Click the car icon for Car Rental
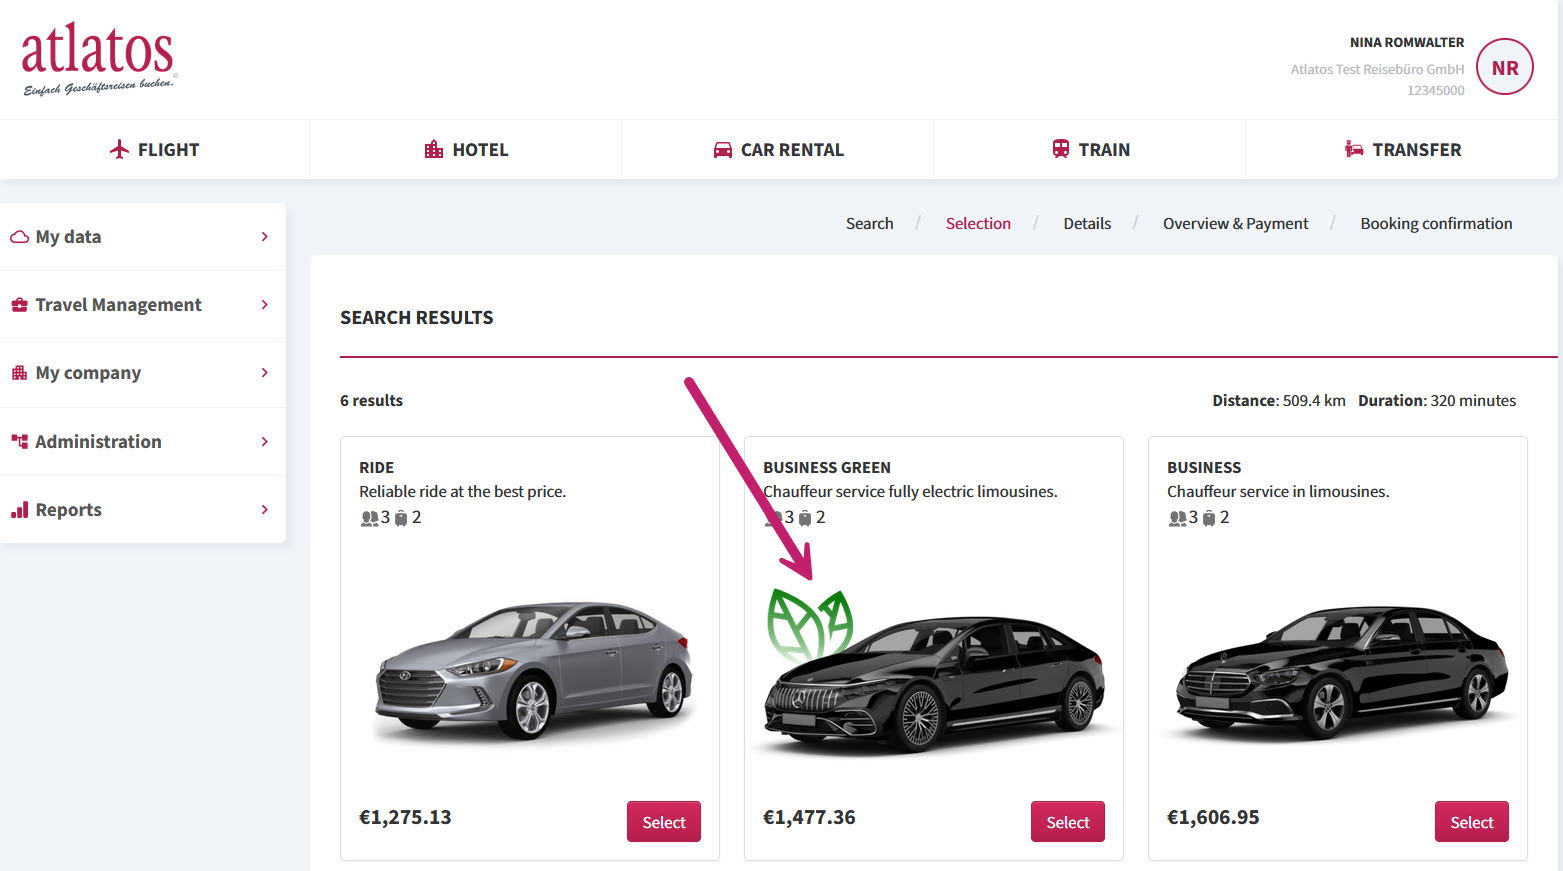 click(722, 150)
